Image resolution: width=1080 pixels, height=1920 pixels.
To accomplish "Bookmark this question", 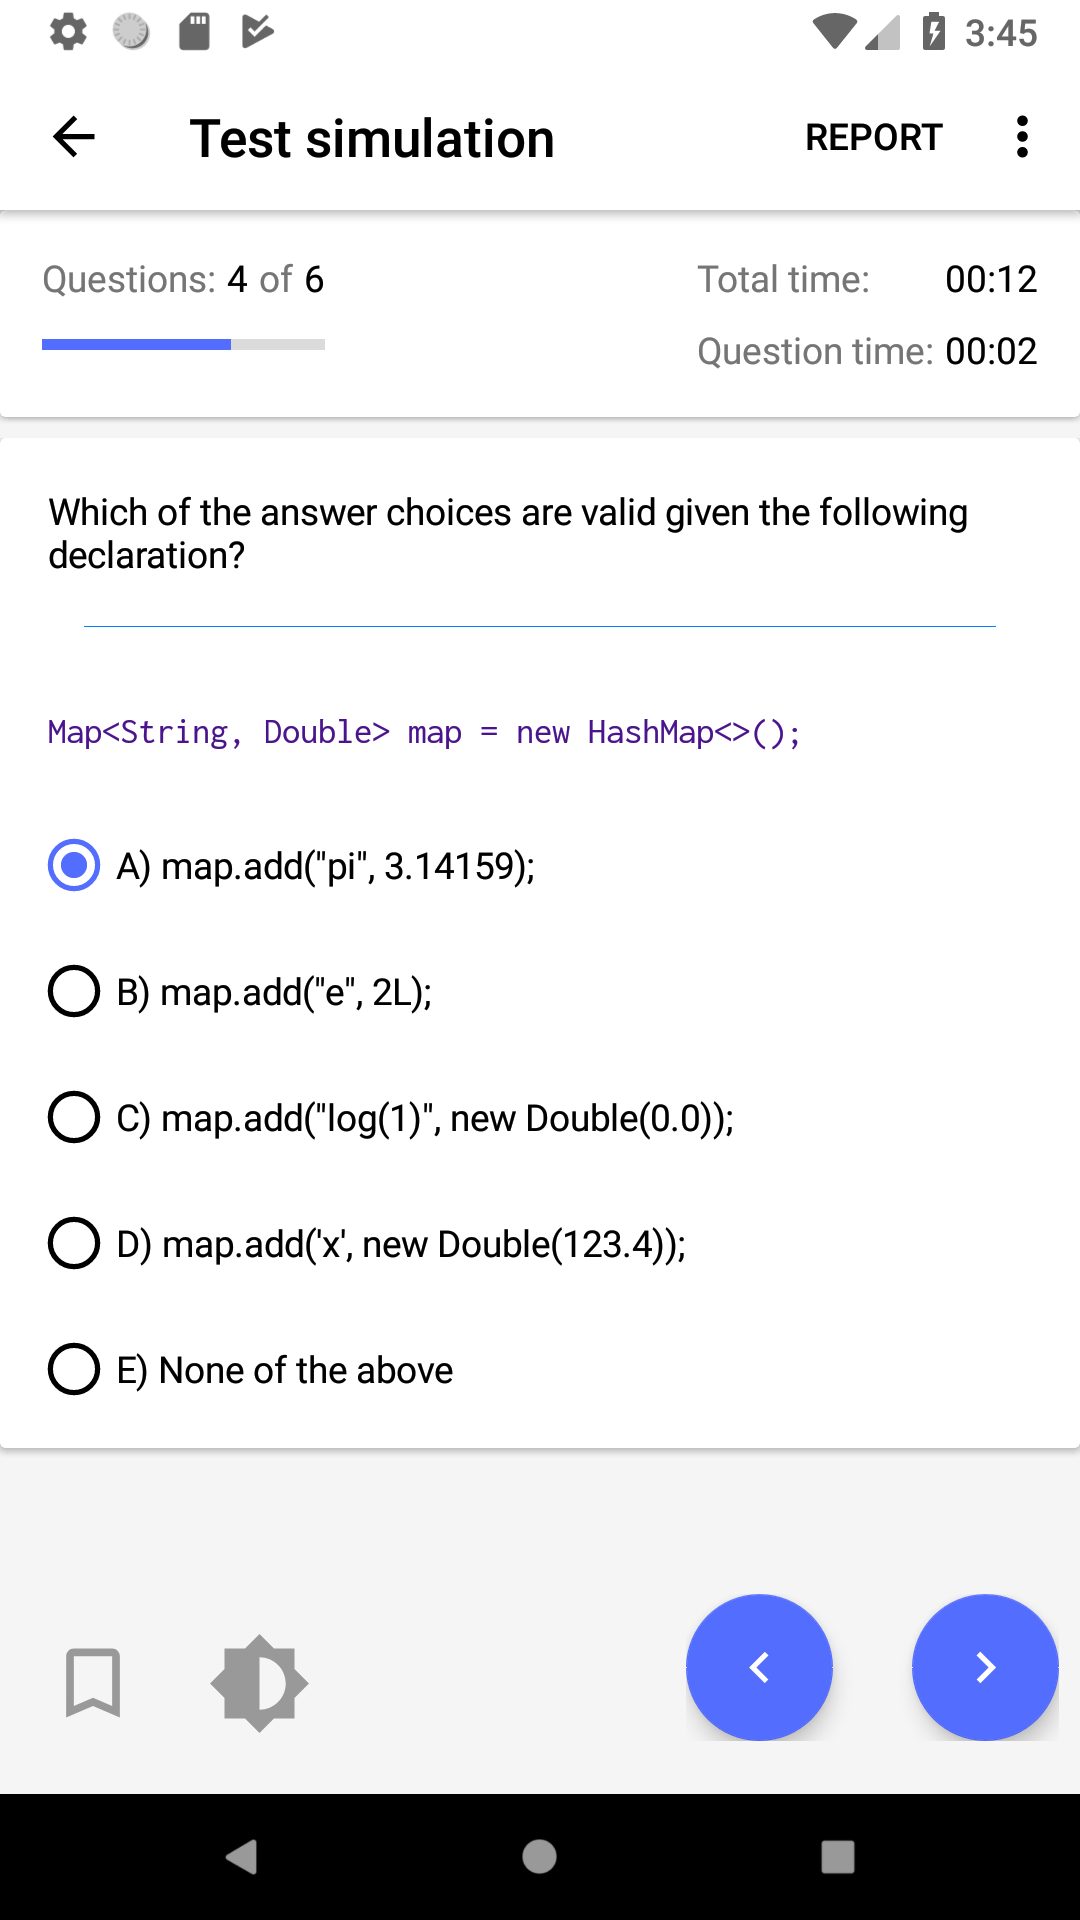I will pos(93,1682).
